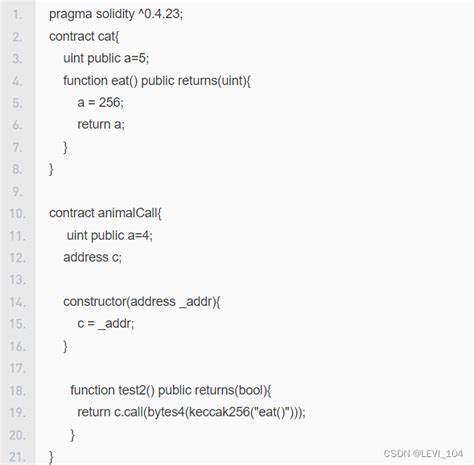Click line number 13 in gutter

(18, 280)
